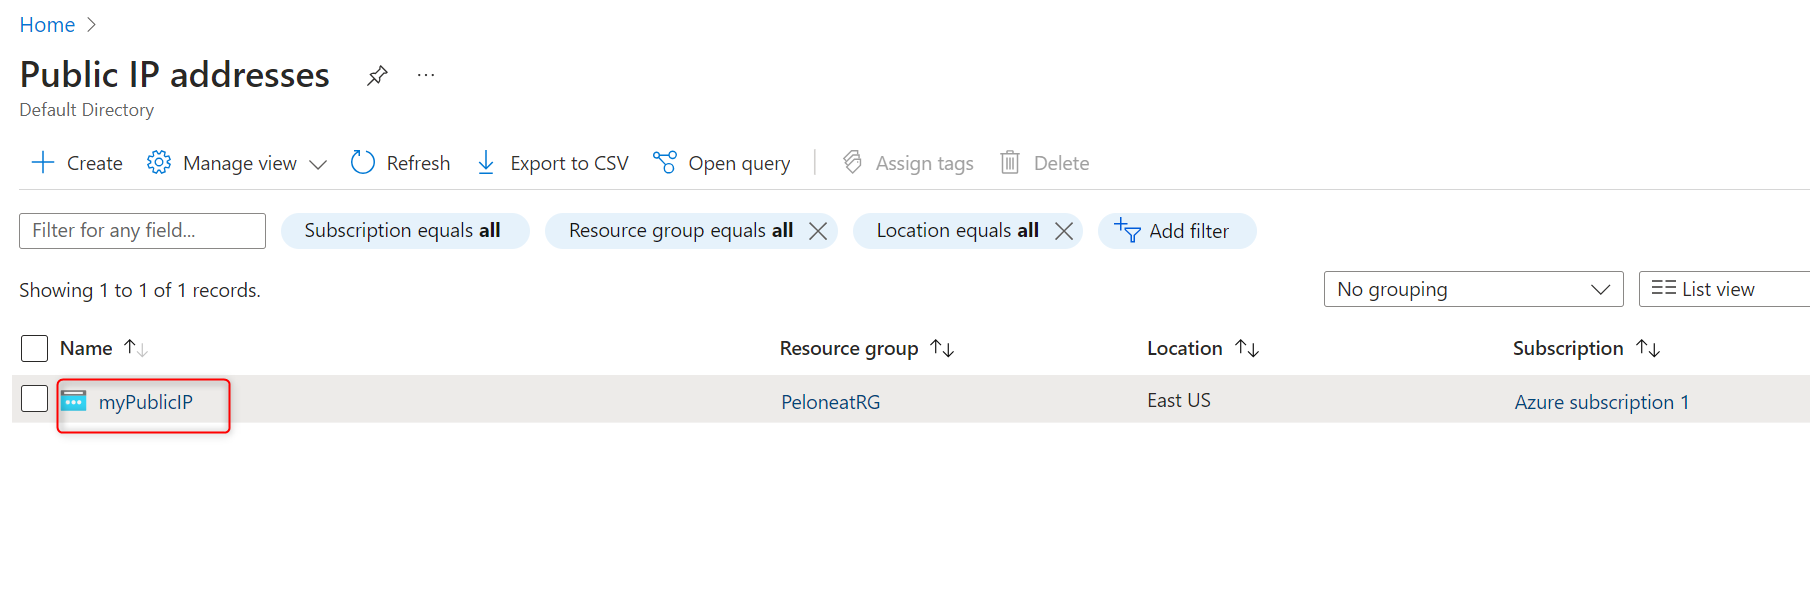Image resolution: width=1810 pixels, height=607 pixels.
Task: Click the Refresh icon
Action: coord(363,163)
